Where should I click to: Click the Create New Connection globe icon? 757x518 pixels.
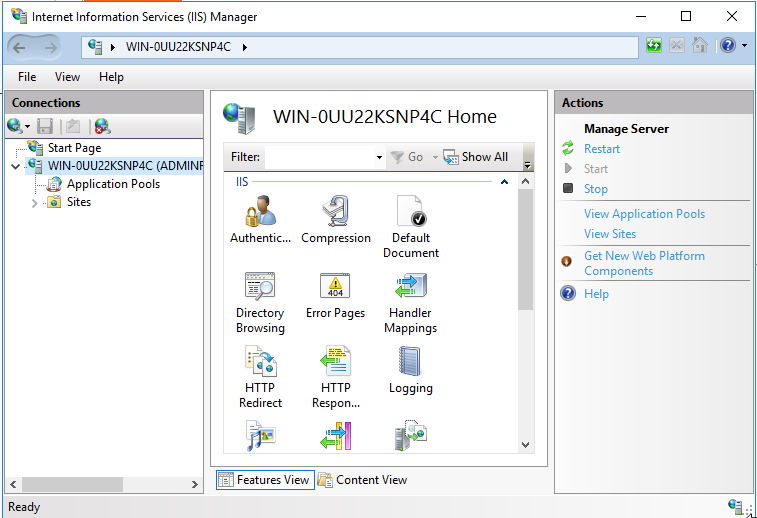click(x=14, y=126)
